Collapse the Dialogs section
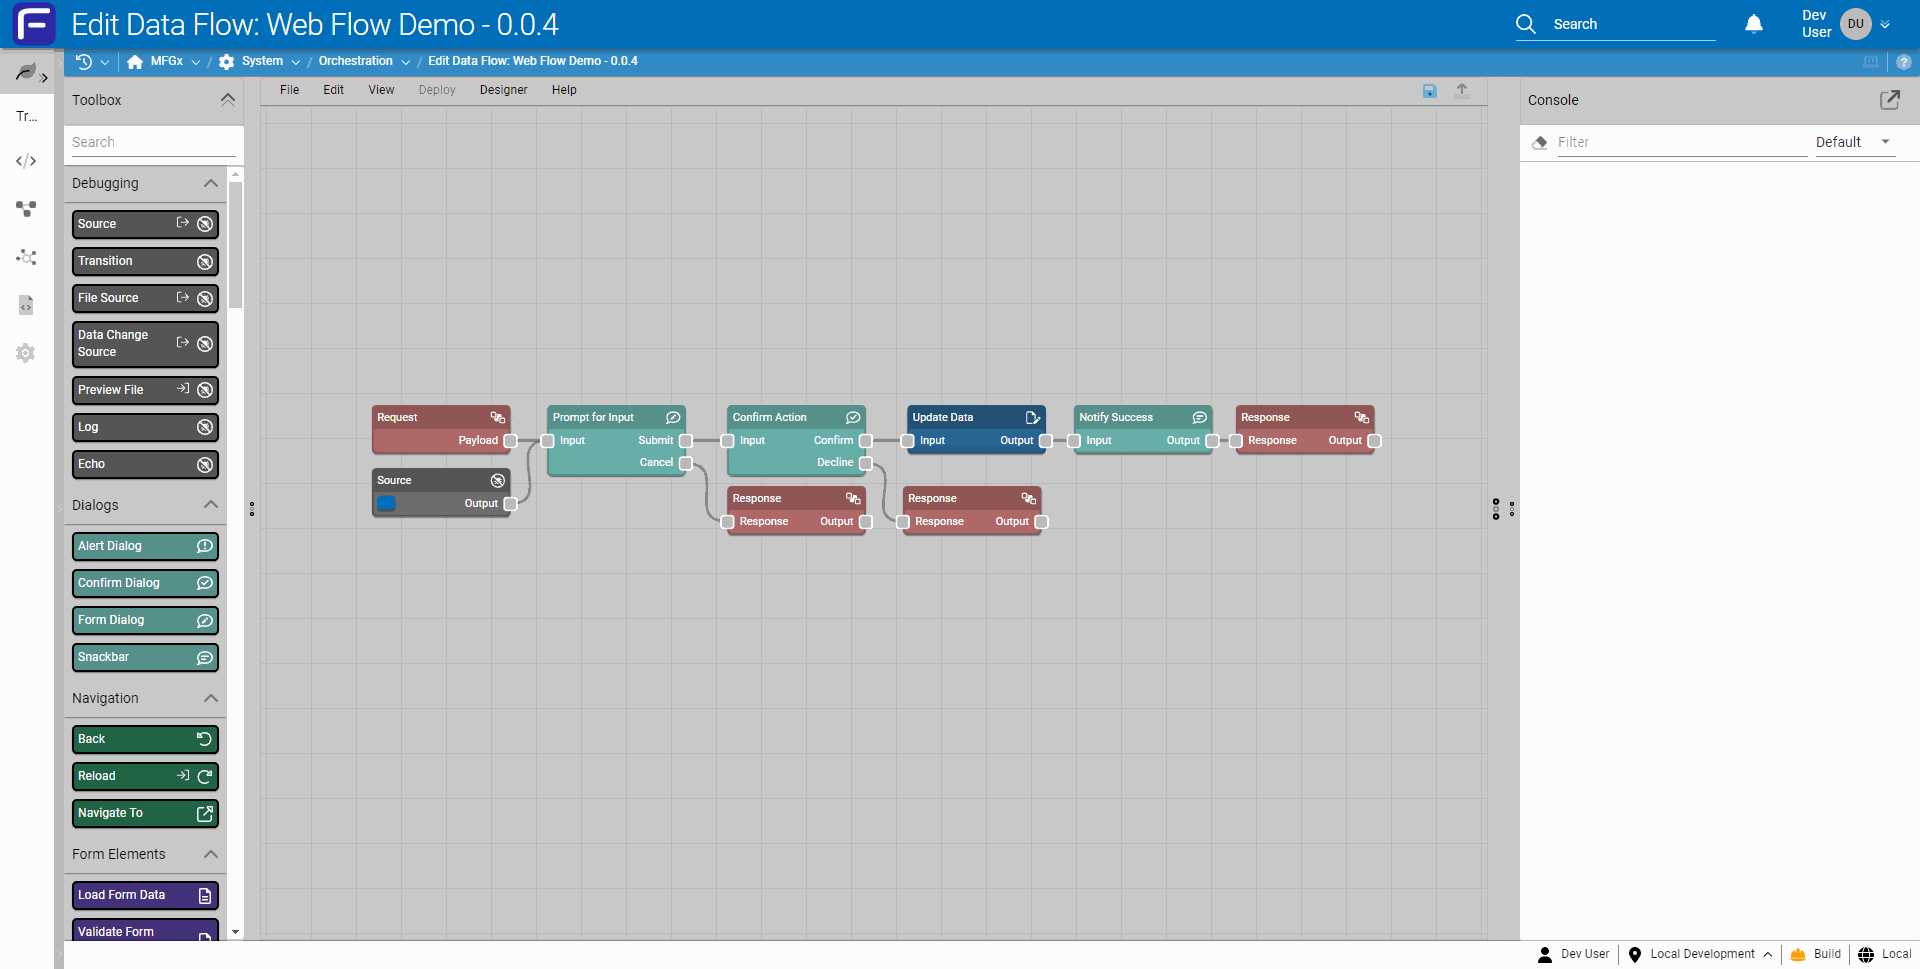This screenshot has height=969, width=1920. [x=211, y=505]
